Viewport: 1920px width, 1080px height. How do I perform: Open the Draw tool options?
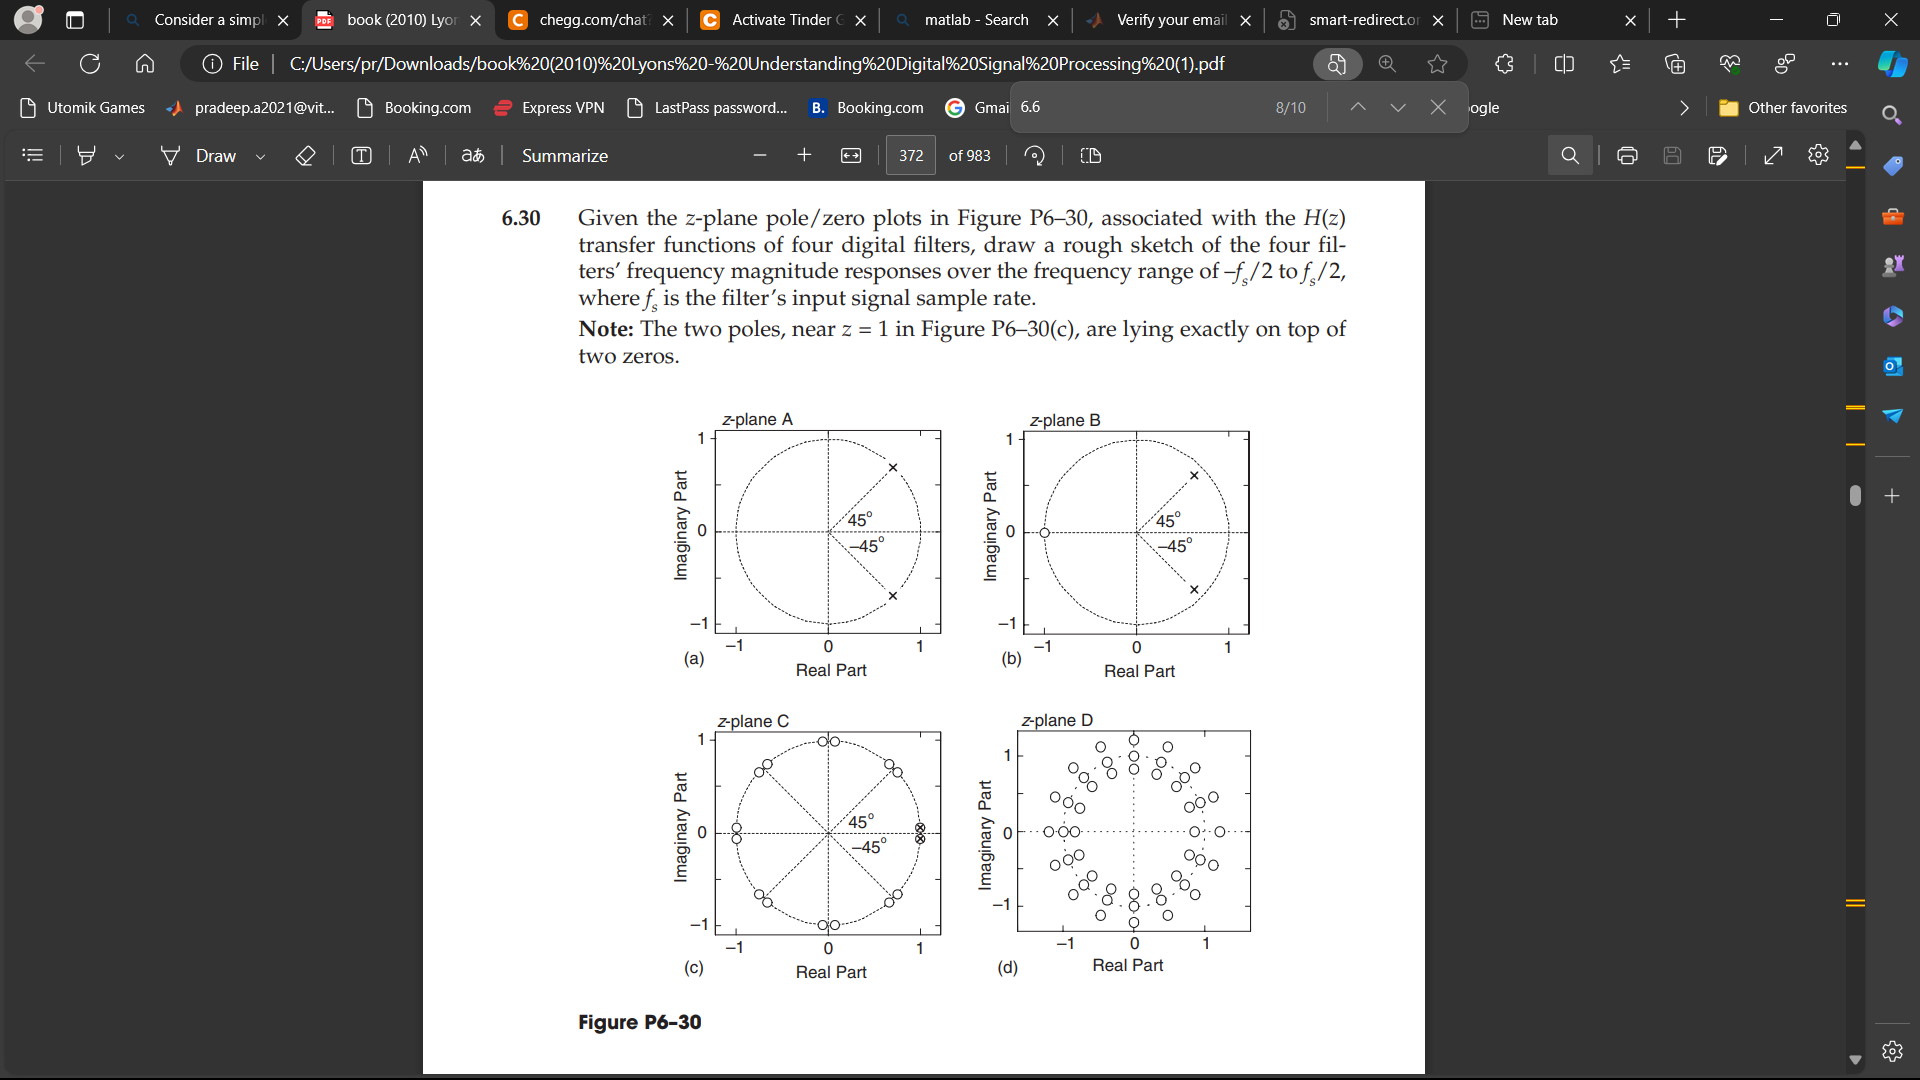pyautogui.click(x=260, y=155)
